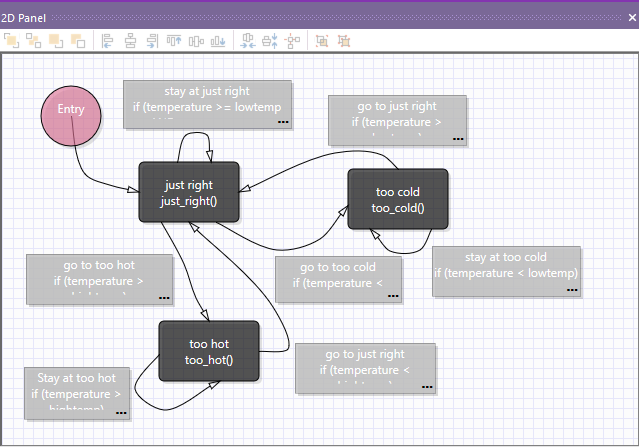This screenshot has height=448, width=639.
Task: Click the Align Middles toolbar icon
Action: (196, 41)
